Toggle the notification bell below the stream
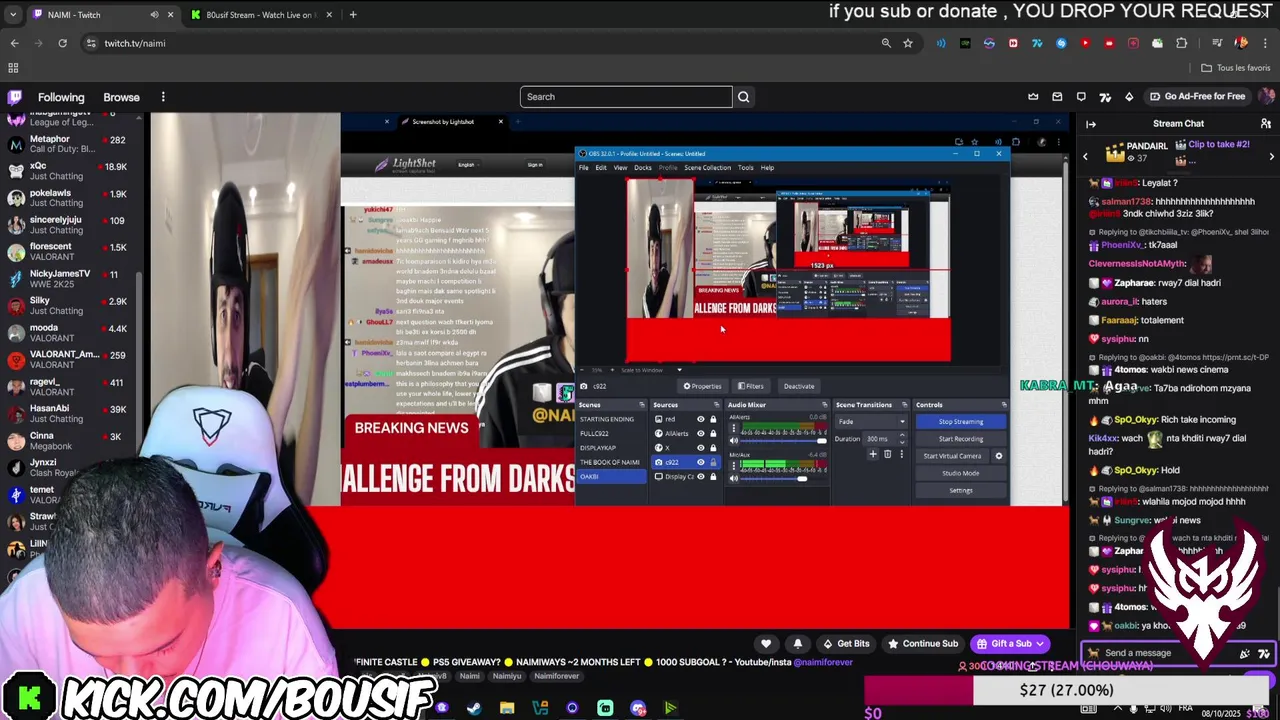Screen dimensions: 1280x720 point(798,644)
